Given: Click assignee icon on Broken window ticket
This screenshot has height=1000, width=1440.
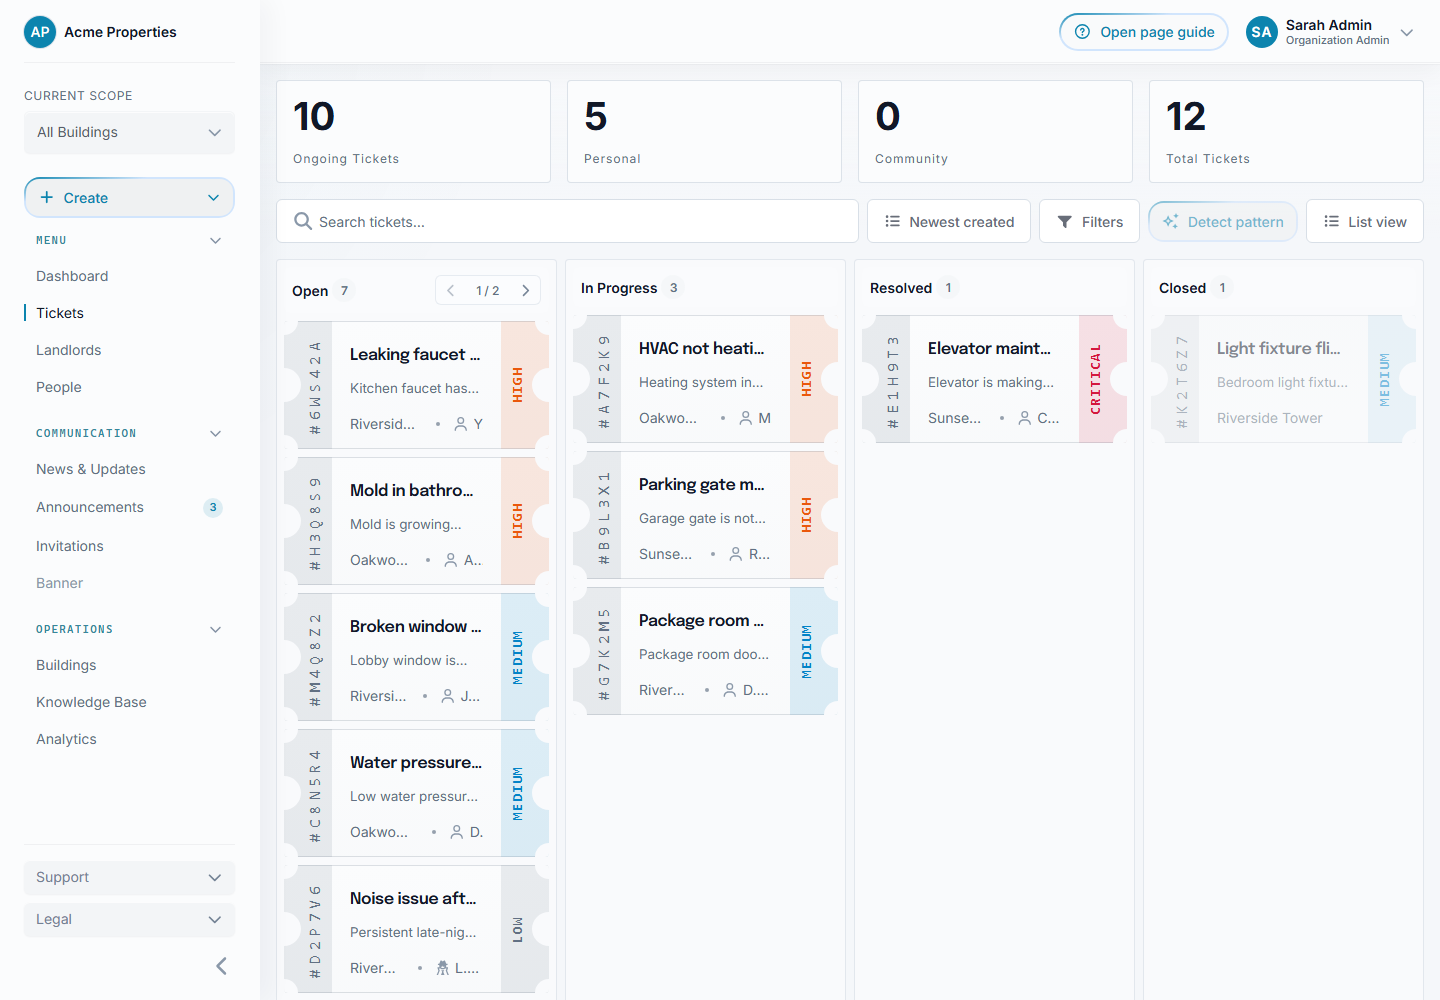Looking at the screenshot, I should [x=448, y=696].
